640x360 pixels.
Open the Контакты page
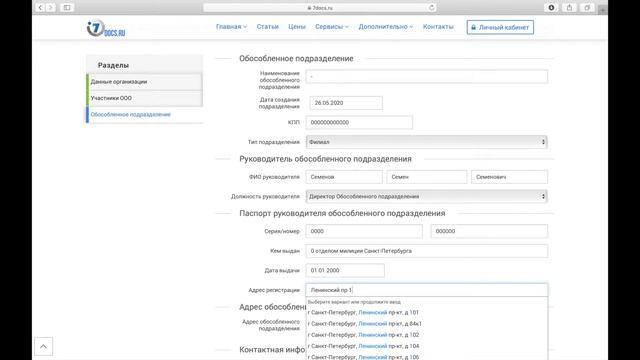tap(438, 27)
